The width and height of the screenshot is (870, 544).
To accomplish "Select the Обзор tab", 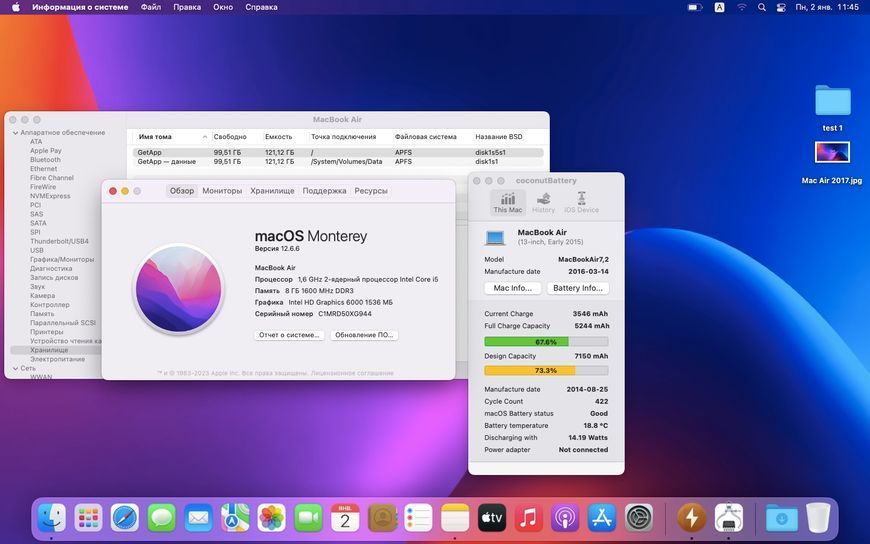I will point(181,190).
